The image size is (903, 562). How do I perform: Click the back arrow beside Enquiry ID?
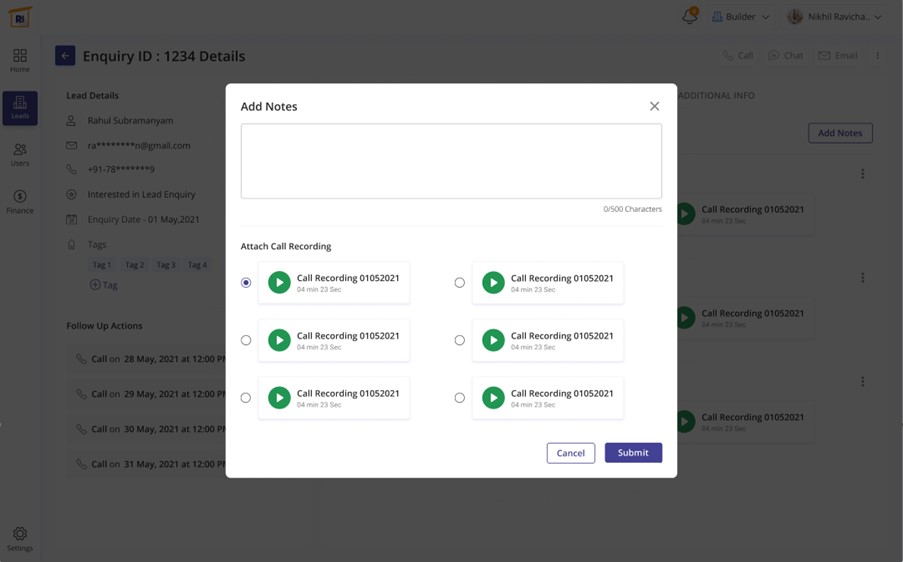click(65, 56)
